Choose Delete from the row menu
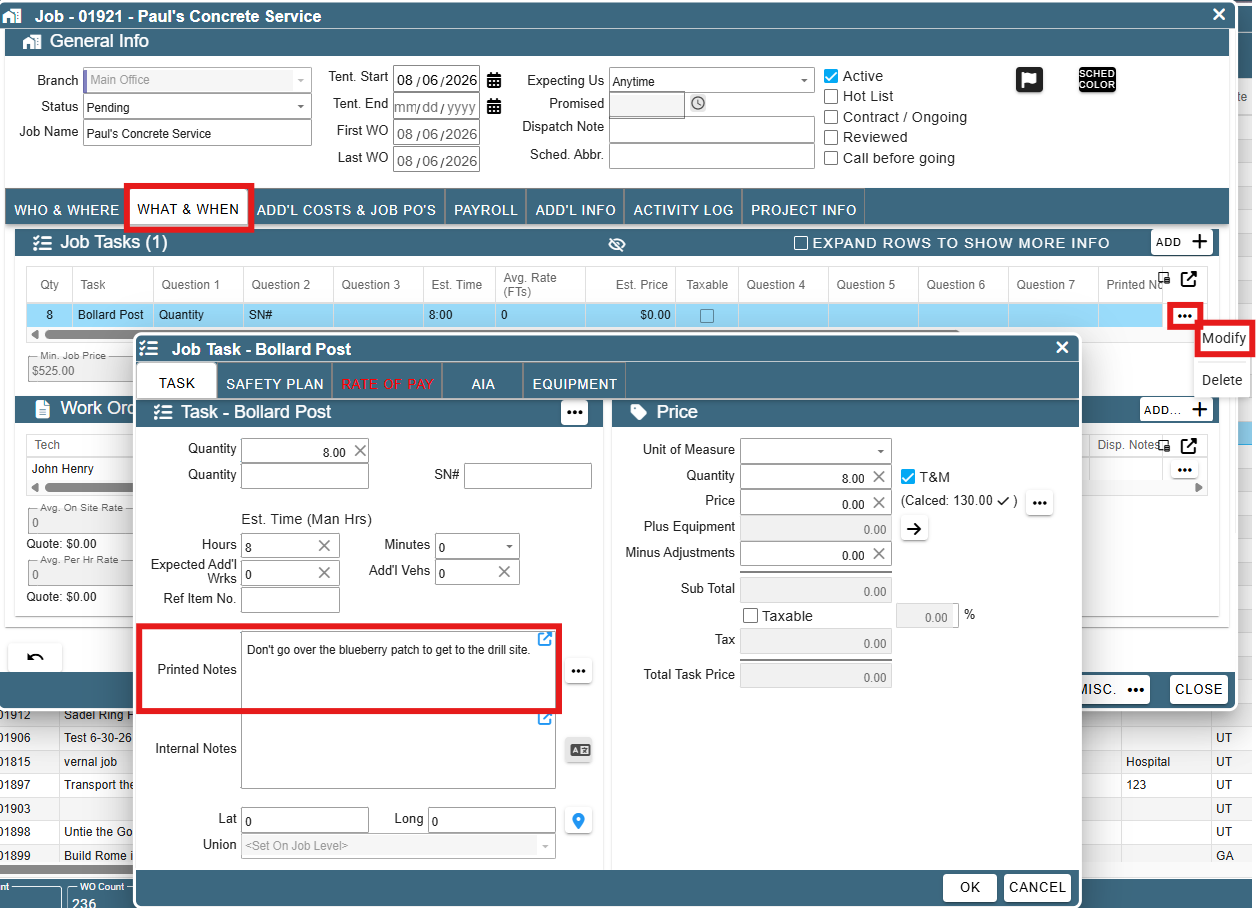1256x908 pixels. click(x=1222, y=380)
